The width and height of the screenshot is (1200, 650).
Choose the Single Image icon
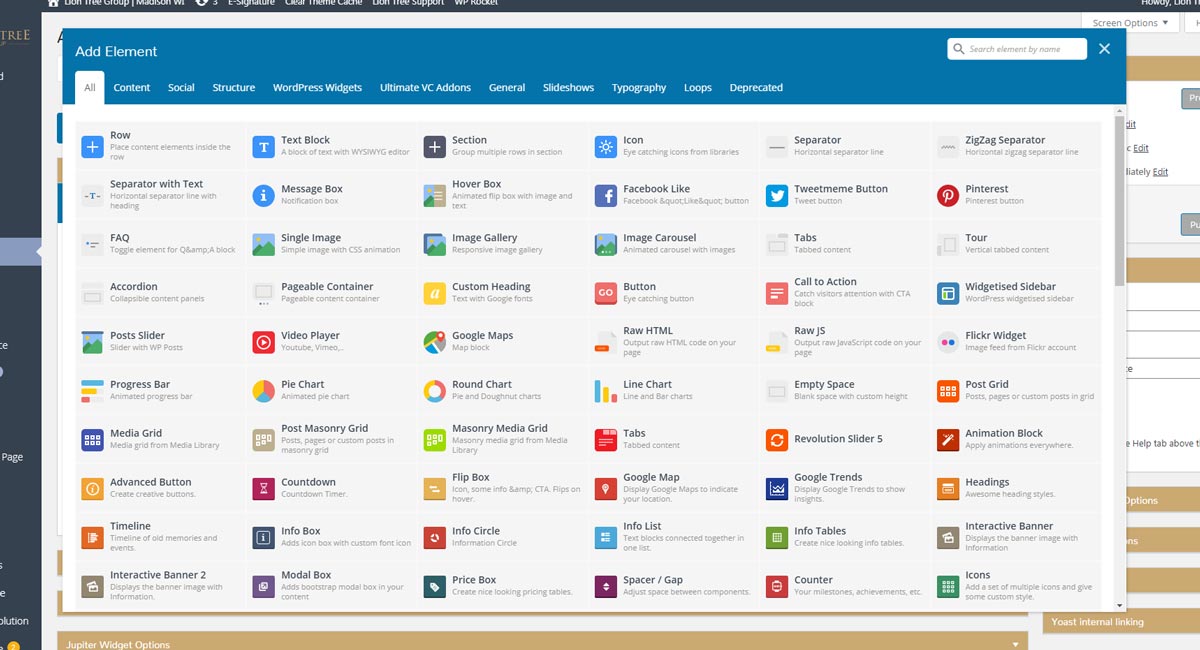(x=263, y=245)
